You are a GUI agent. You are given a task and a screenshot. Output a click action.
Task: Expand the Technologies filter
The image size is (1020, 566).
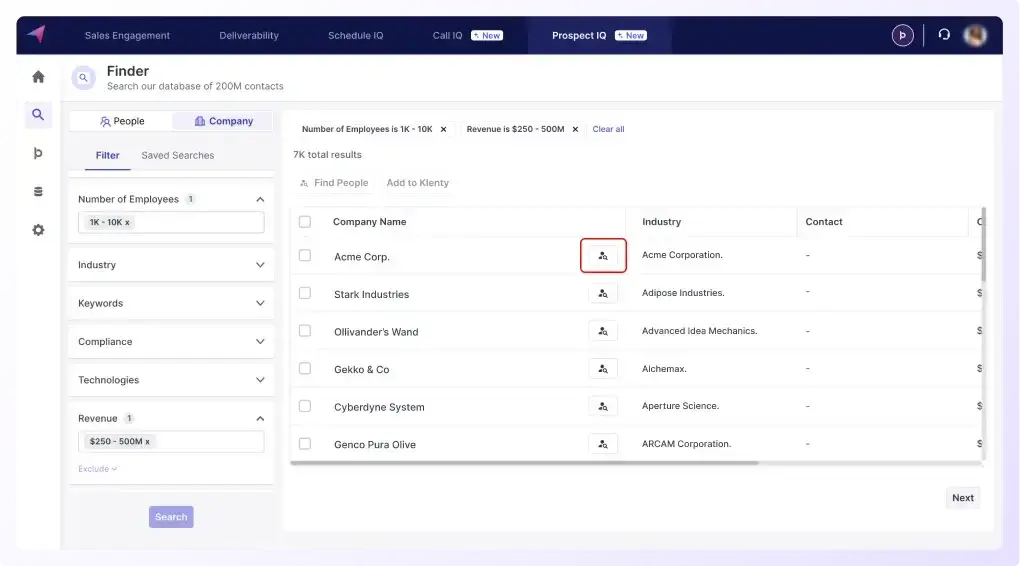tap(260, 380)
